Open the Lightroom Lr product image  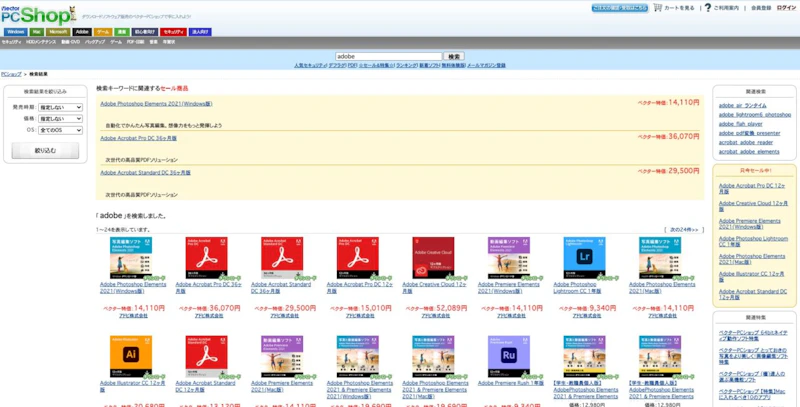[584, 258]
